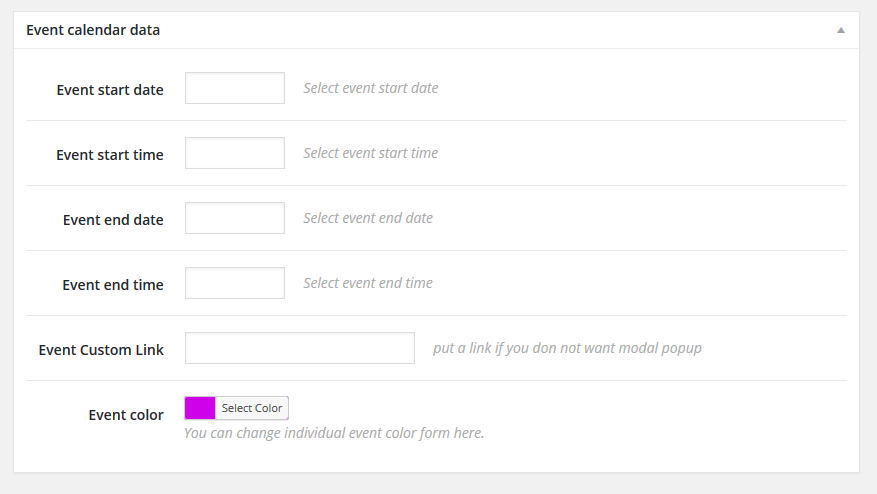Click the Event calendar data panel title
The height and width of the screenshot is (494, 877).
click(93, 30)
